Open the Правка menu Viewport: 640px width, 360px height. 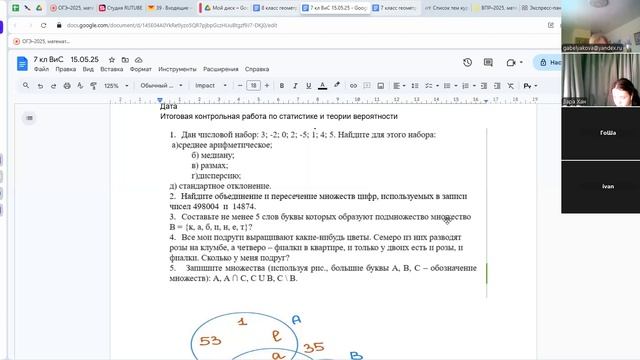coord(66,69)
